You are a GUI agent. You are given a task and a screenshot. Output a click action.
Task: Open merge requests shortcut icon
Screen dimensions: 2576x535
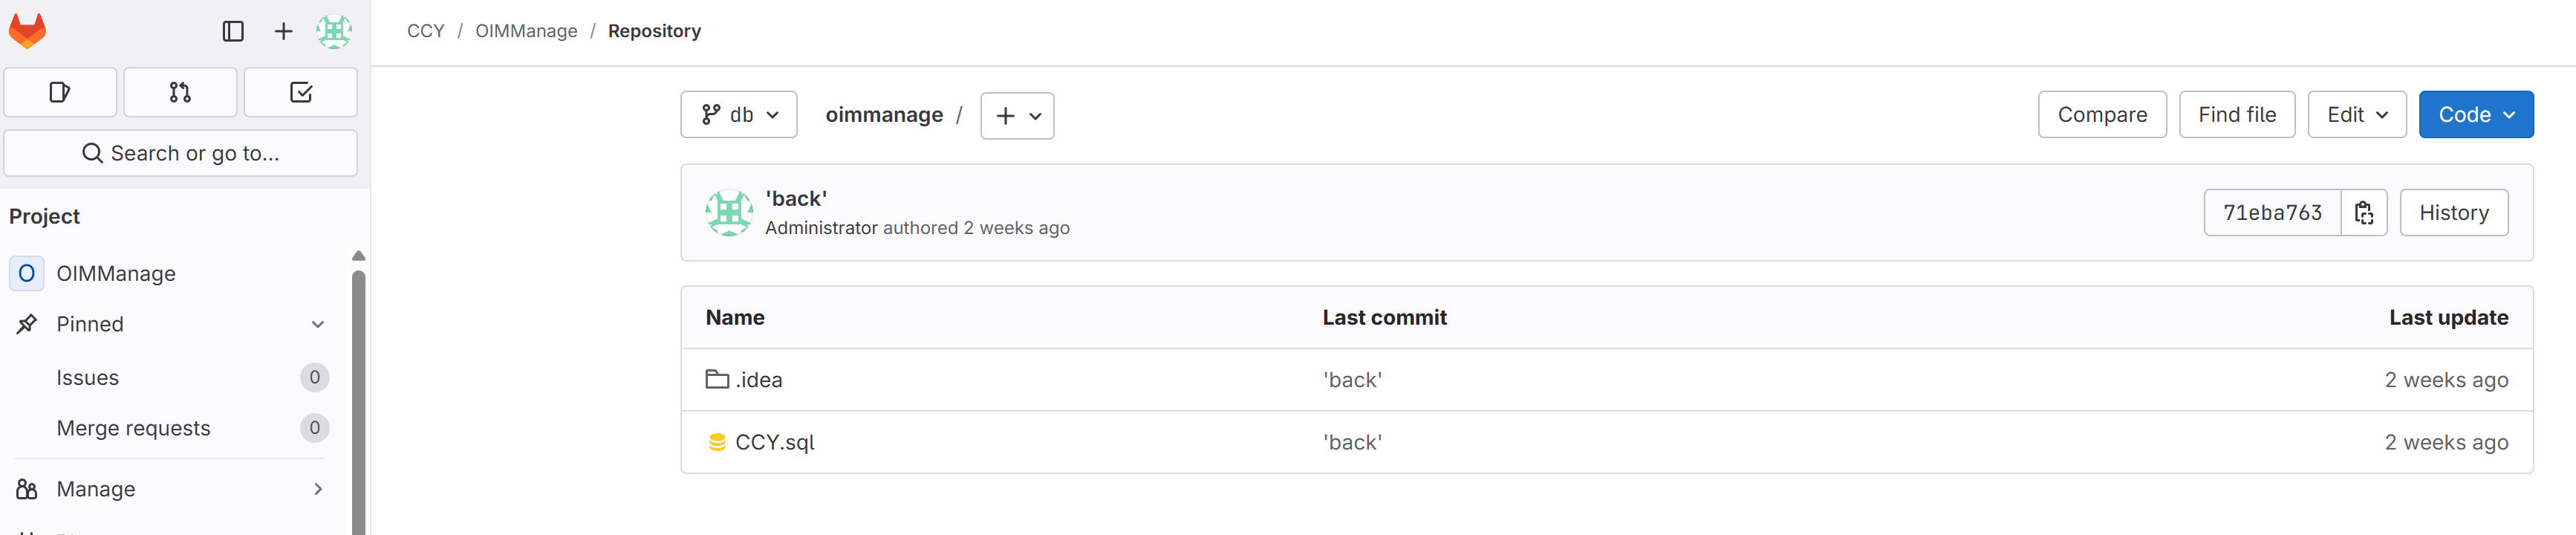pyautogui.click(x=180, y=93)
